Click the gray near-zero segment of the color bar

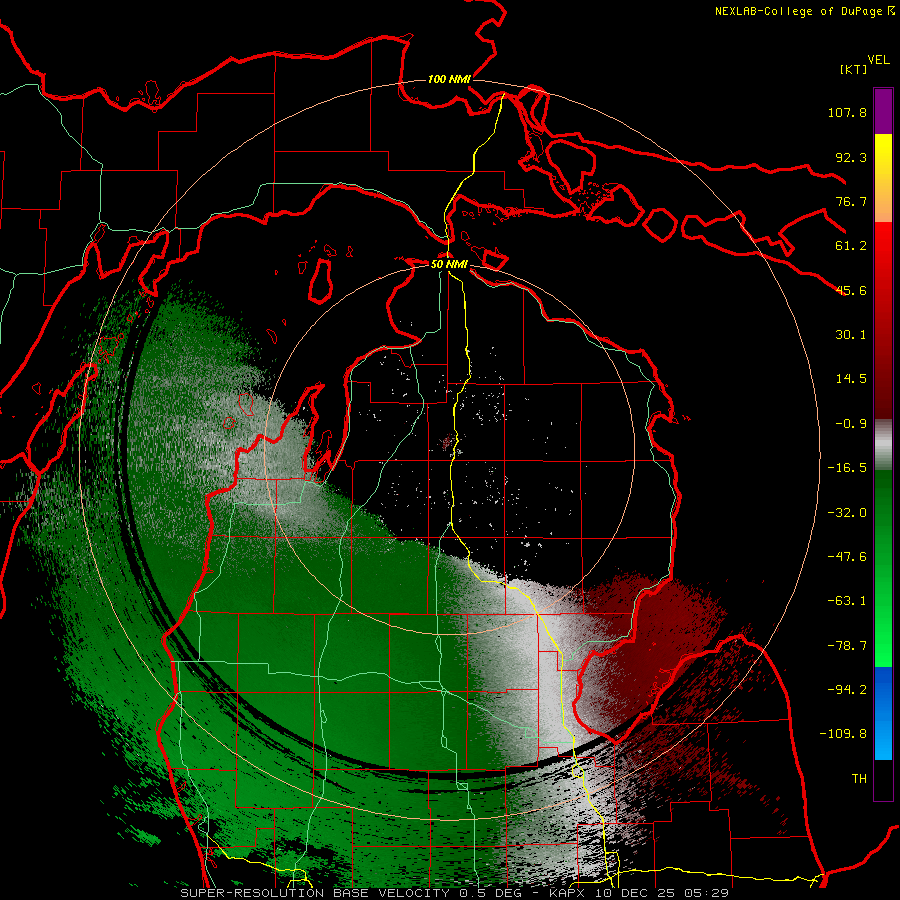pos(883,445)
